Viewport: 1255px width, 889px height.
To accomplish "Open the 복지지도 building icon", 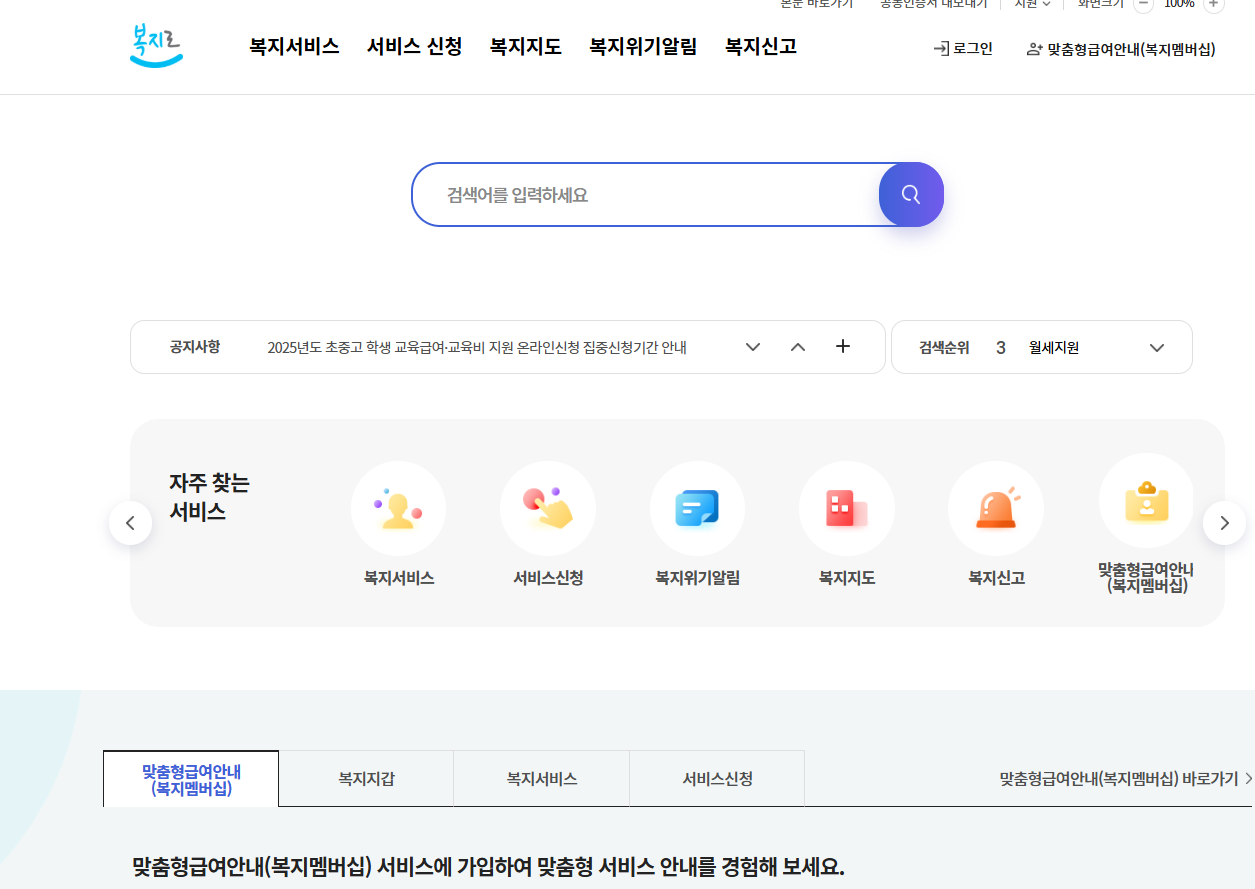I will pos(846,509).
